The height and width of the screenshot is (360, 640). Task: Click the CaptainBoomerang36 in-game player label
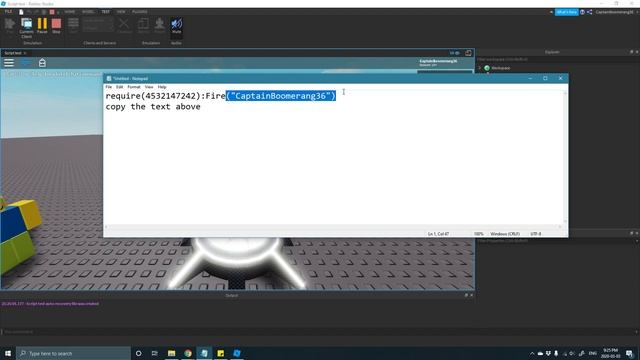point(438,61)
